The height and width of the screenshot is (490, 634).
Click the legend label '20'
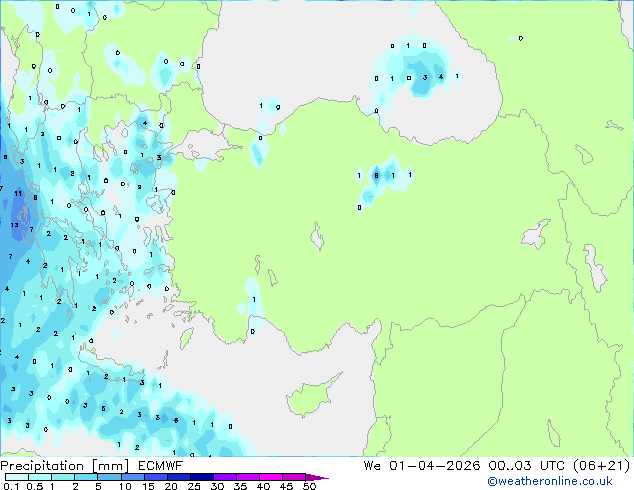click(x=171, y=486)
